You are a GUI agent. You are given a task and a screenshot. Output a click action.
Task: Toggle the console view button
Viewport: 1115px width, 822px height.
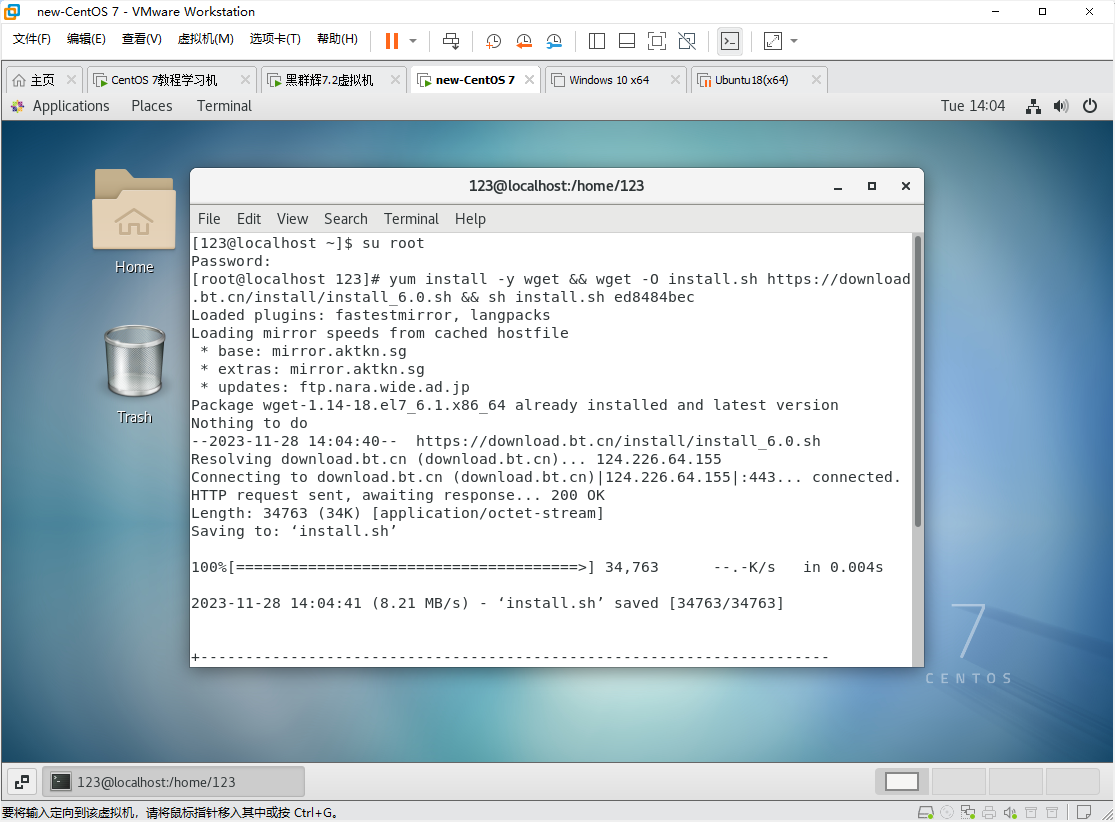tap(730, 41)
